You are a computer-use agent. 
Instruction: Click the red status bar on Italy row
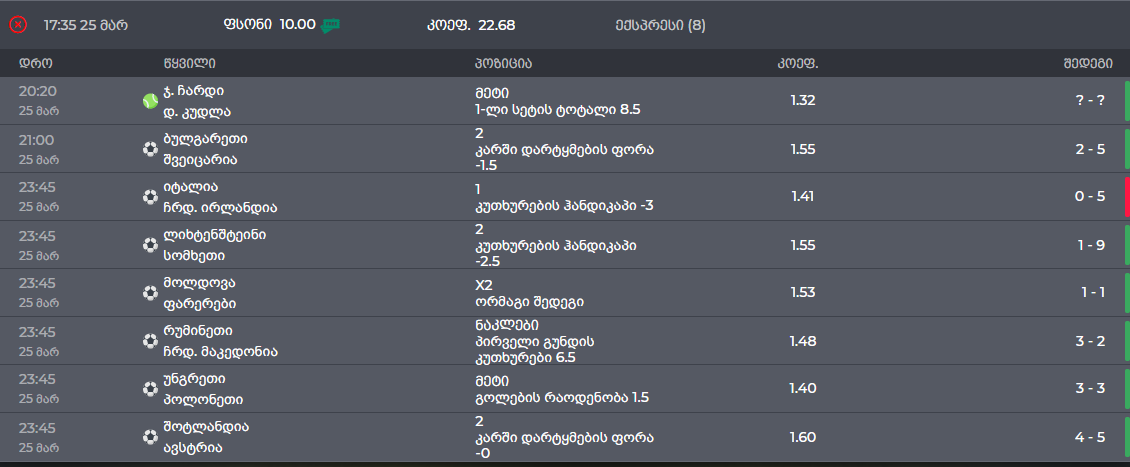[x=1126, y=197]
